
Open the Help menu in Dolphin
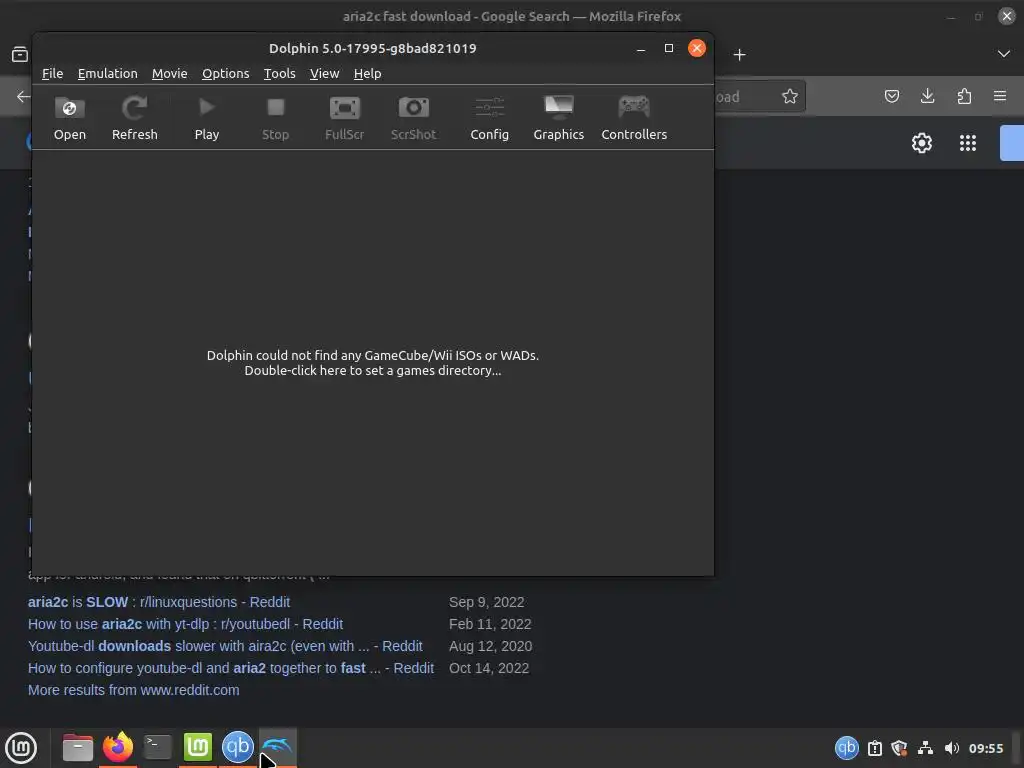368,74
